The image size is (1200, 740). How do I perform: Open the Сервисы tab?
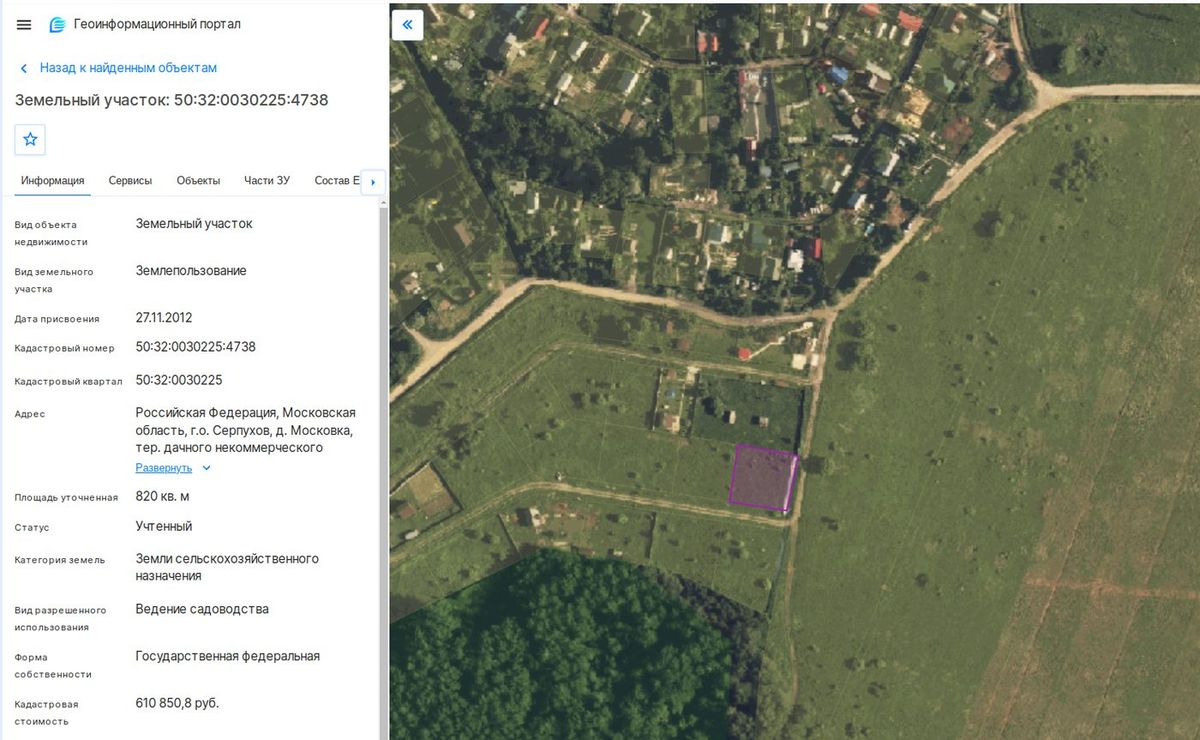coord(130,181)
